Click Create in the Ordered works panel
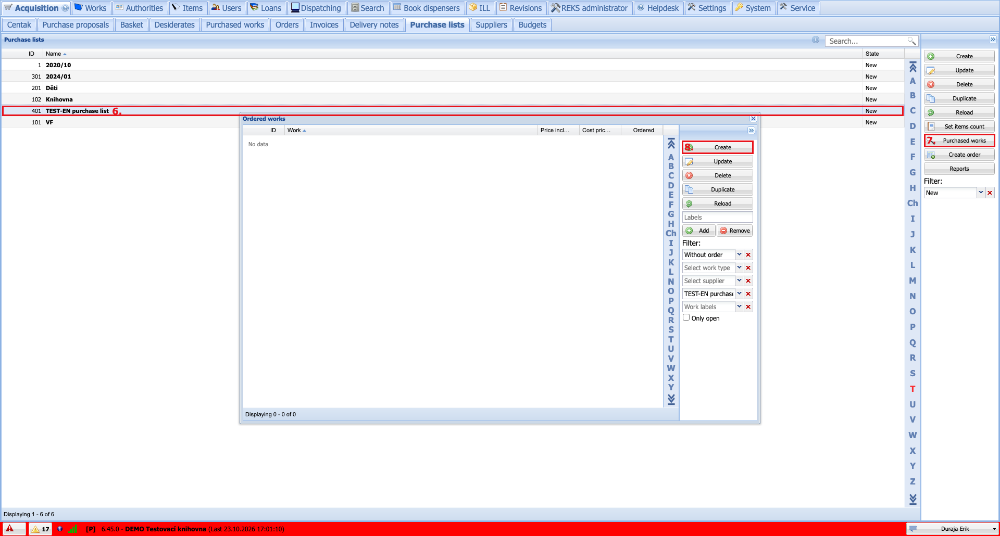This screenshot has width=1000, height=536. 717,147
